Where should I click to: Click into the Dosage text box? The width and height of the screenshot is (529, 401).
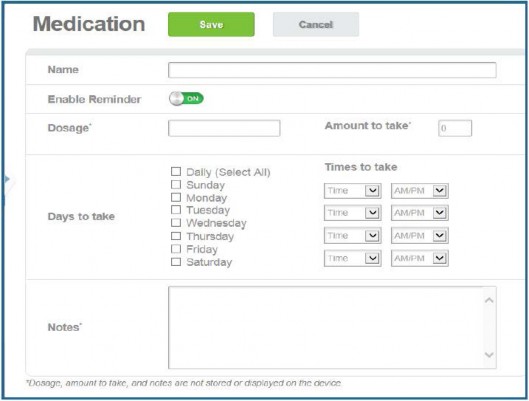tap(224, 128)
